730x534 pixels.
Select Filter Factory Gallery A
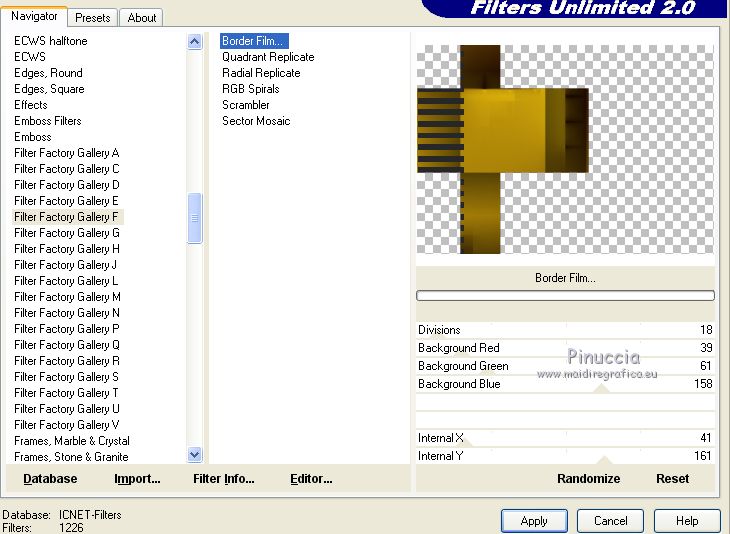pos(67,153)
